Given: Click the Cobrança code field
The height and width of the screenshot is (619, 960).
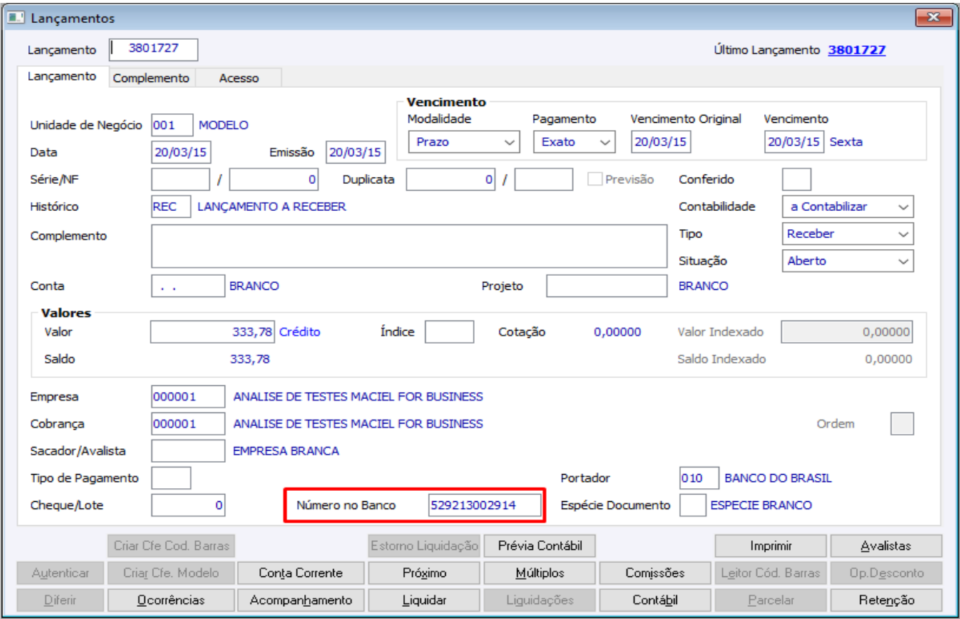Looking at the screenshot, I should (188, 424).
